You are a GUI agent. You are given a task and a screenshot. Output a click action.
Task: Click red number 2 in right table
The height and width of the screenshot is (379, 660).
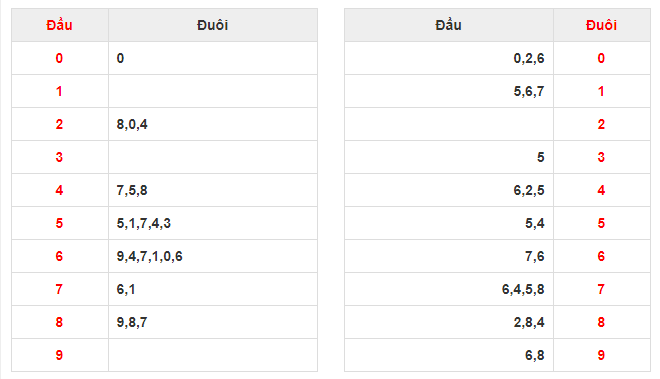coord(601,124)
